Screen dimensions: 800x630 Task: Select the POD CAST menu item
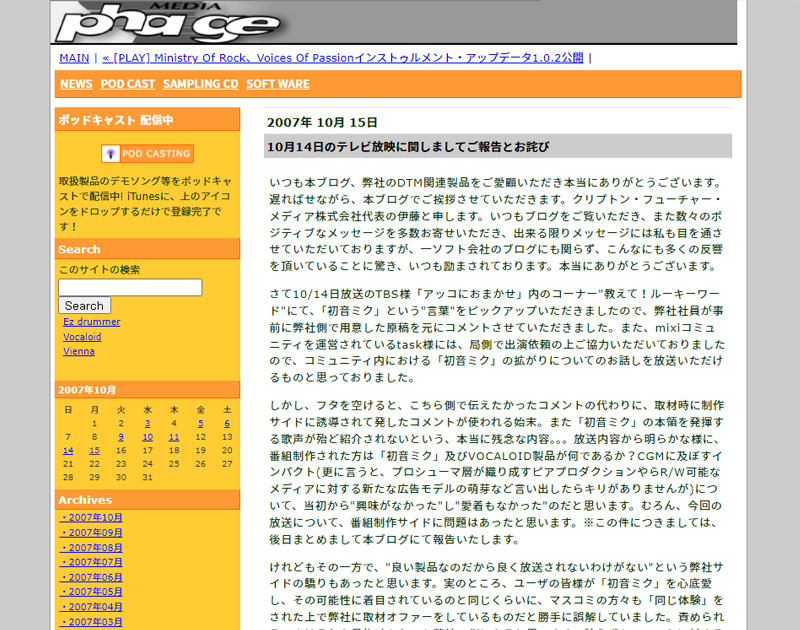point(128,84)
